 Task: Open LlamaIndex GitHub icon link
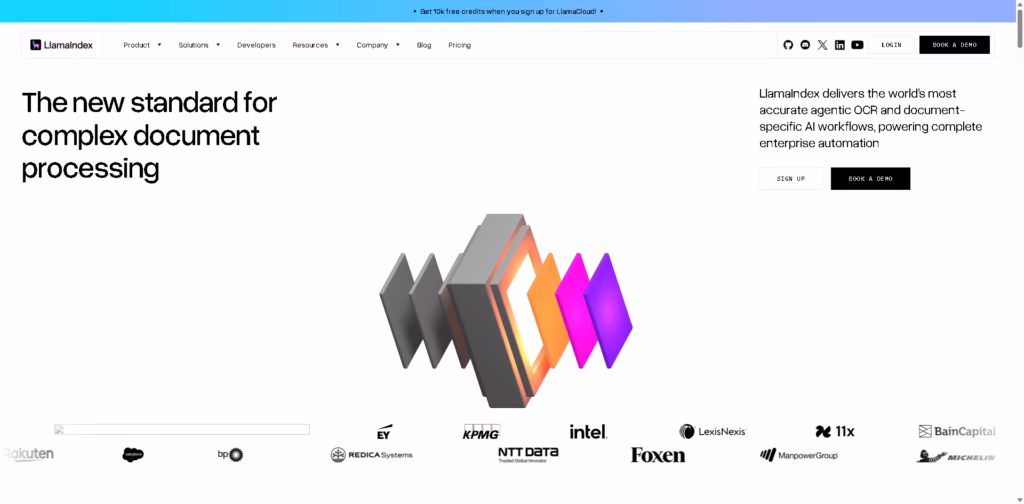pyautogui.click(x=788, y=45)
